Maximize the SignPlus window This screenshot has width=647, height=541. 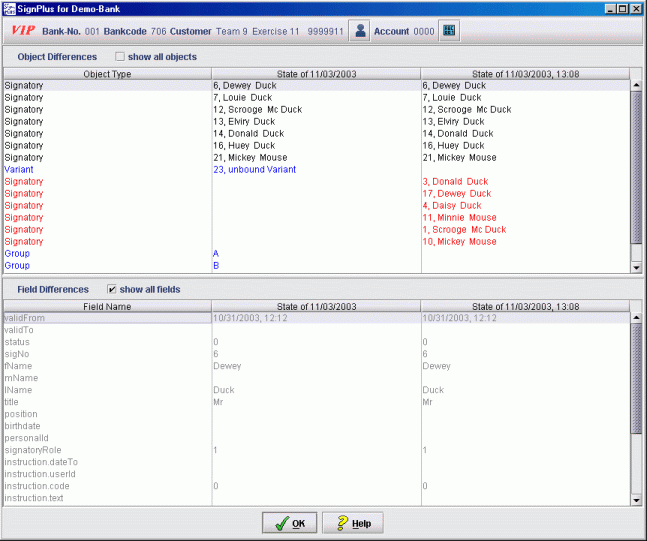pyautogui.click(x=622, y=8)
